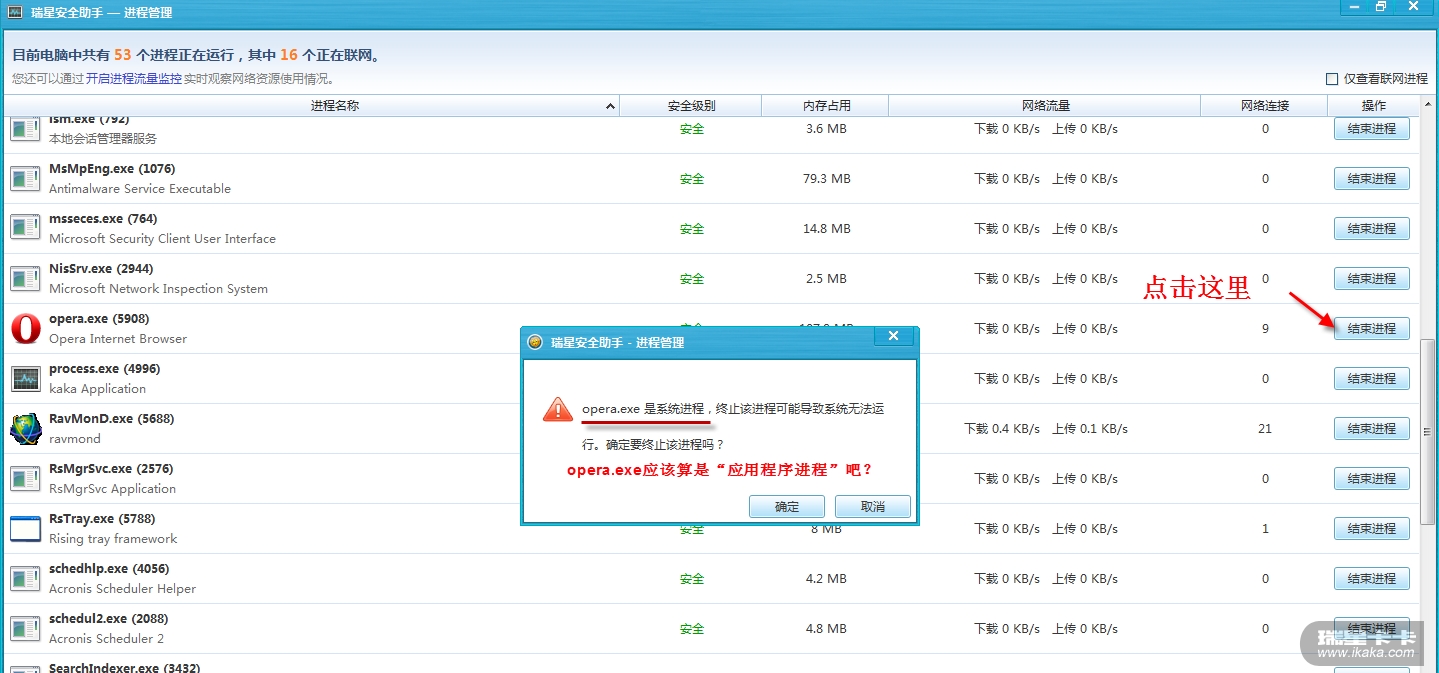The width and height of the screenshot is (1439, 673).
Task: Select process.exe (4996) process name
Action: pos(105,369)
